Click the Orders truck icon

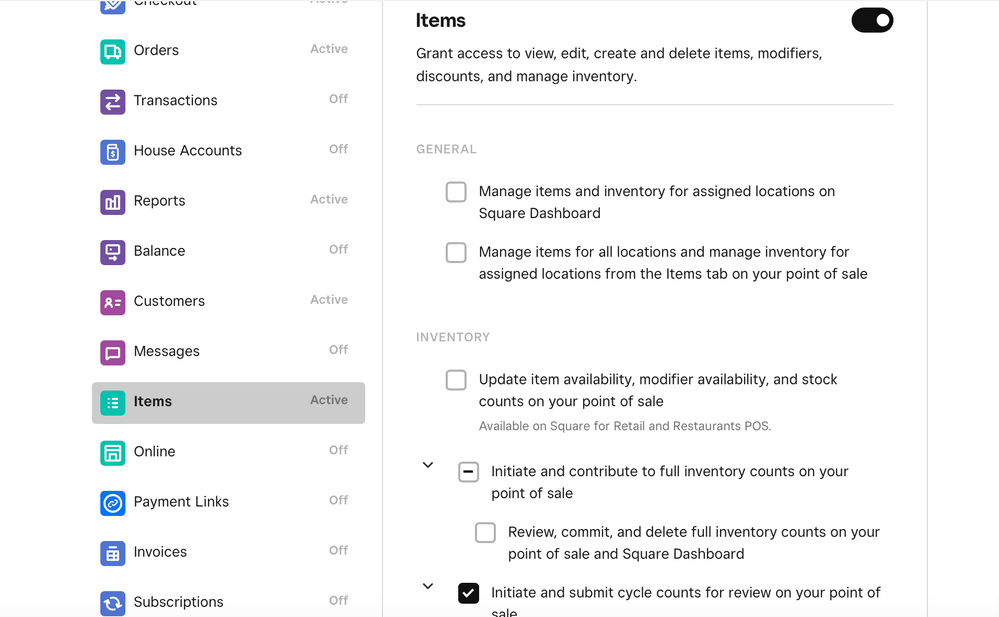coord(112,51)
